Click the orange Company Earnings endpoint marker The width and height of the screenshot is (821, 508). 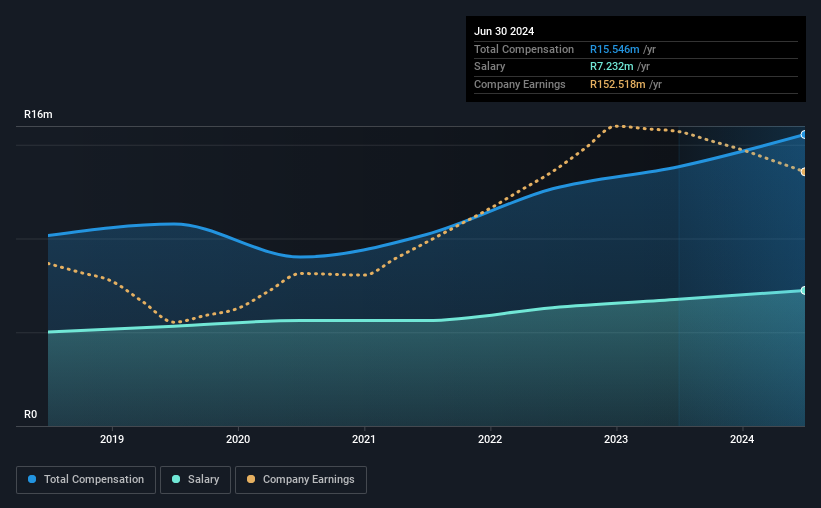803,172
